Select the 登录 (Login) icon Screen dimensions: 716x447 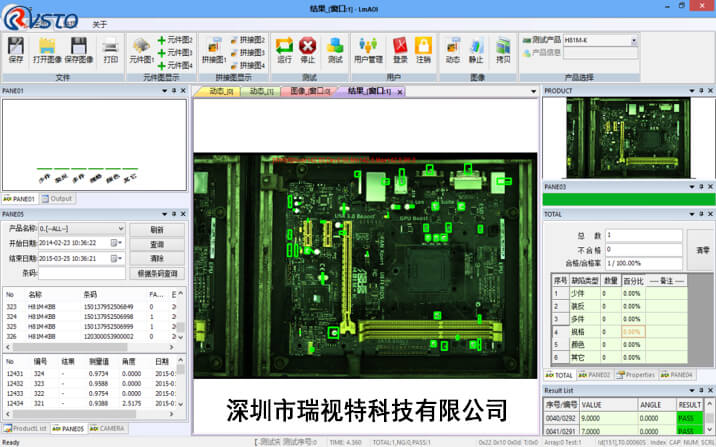pos(400,49)
